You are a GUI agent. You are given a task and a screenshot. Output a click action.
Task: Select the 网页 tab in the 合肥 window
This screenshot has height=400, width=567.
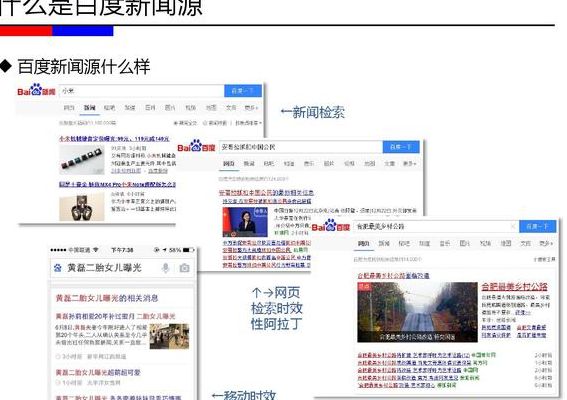point(363,243)
